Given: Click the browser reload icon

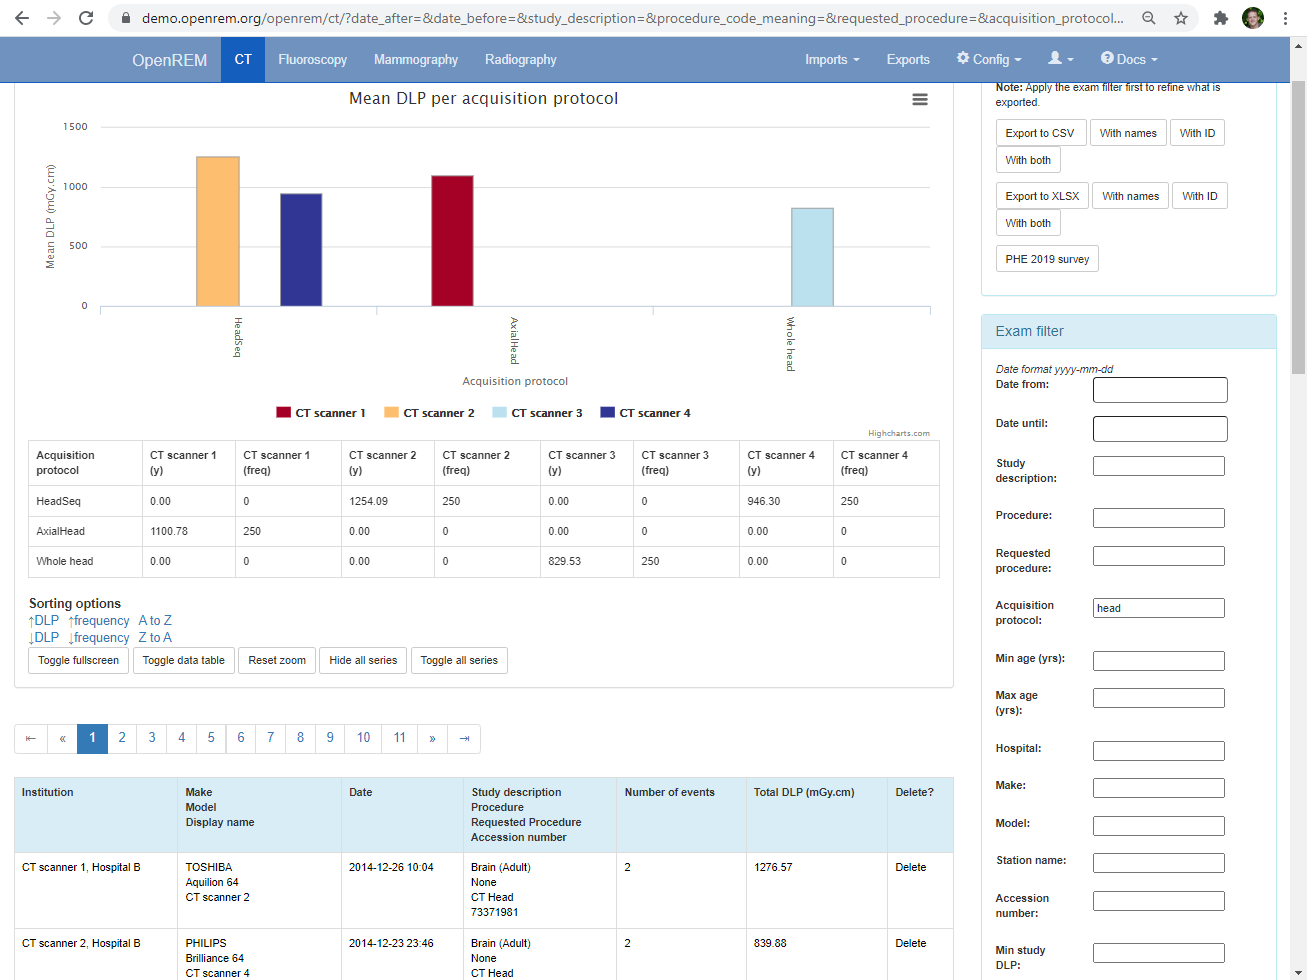Looking at the screenshot, I should click(x=86, y=17).
